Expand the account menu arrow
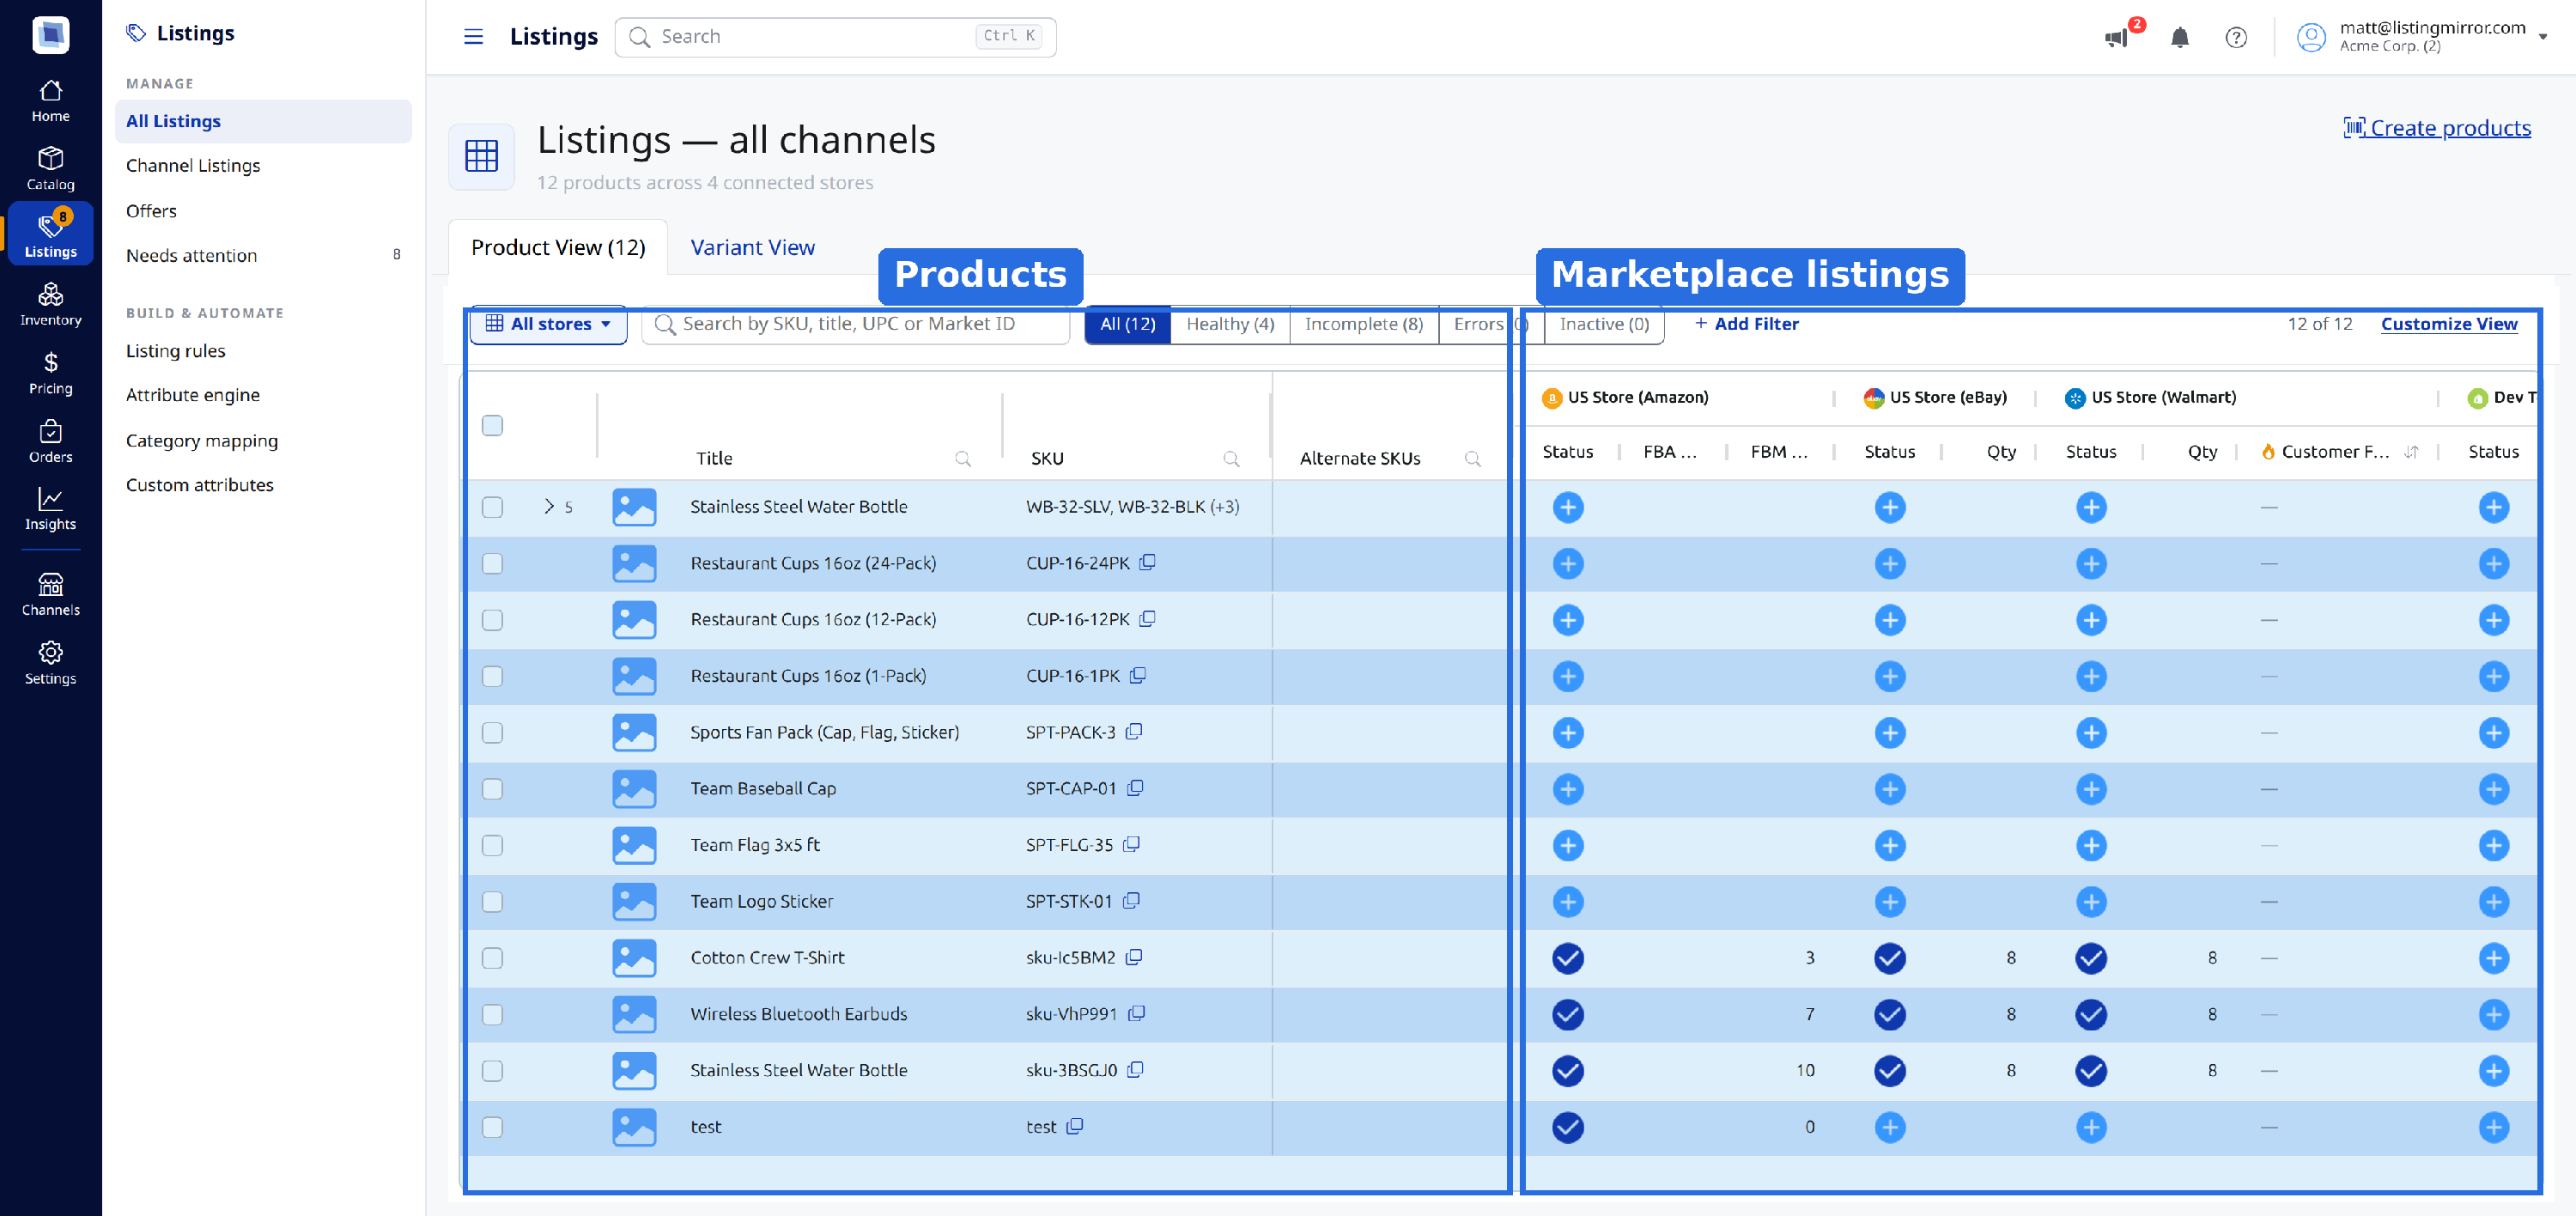 click(x=2542, y=37)
